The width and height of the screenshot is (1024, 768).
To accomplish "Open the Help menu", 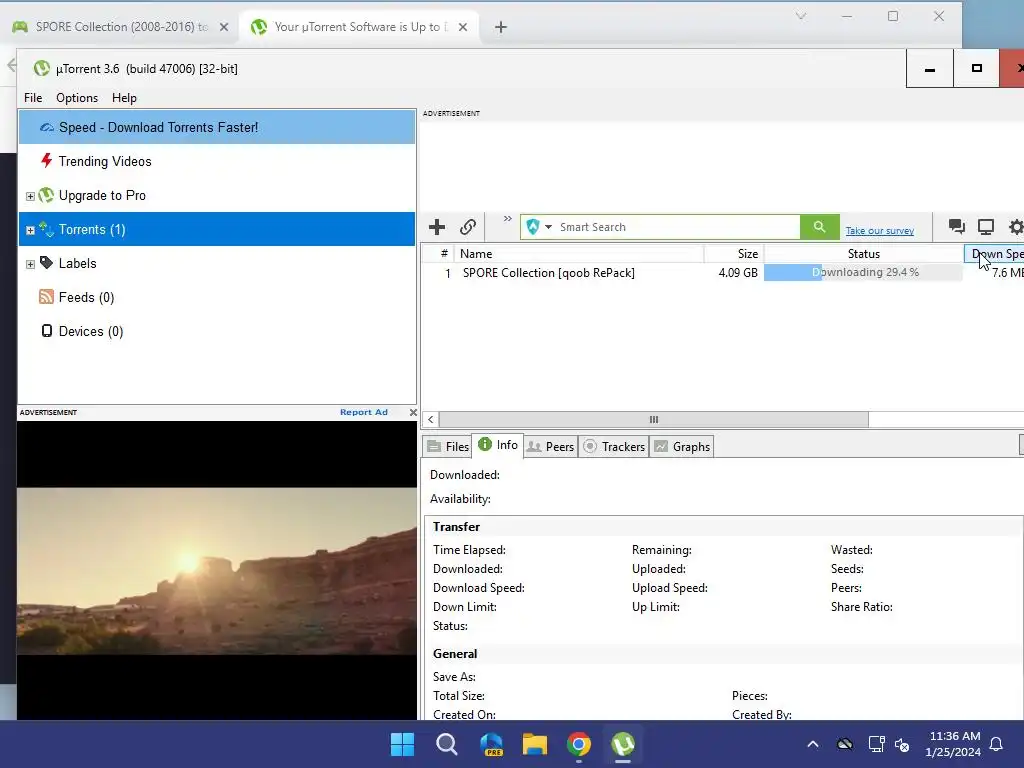I will 124,98.
